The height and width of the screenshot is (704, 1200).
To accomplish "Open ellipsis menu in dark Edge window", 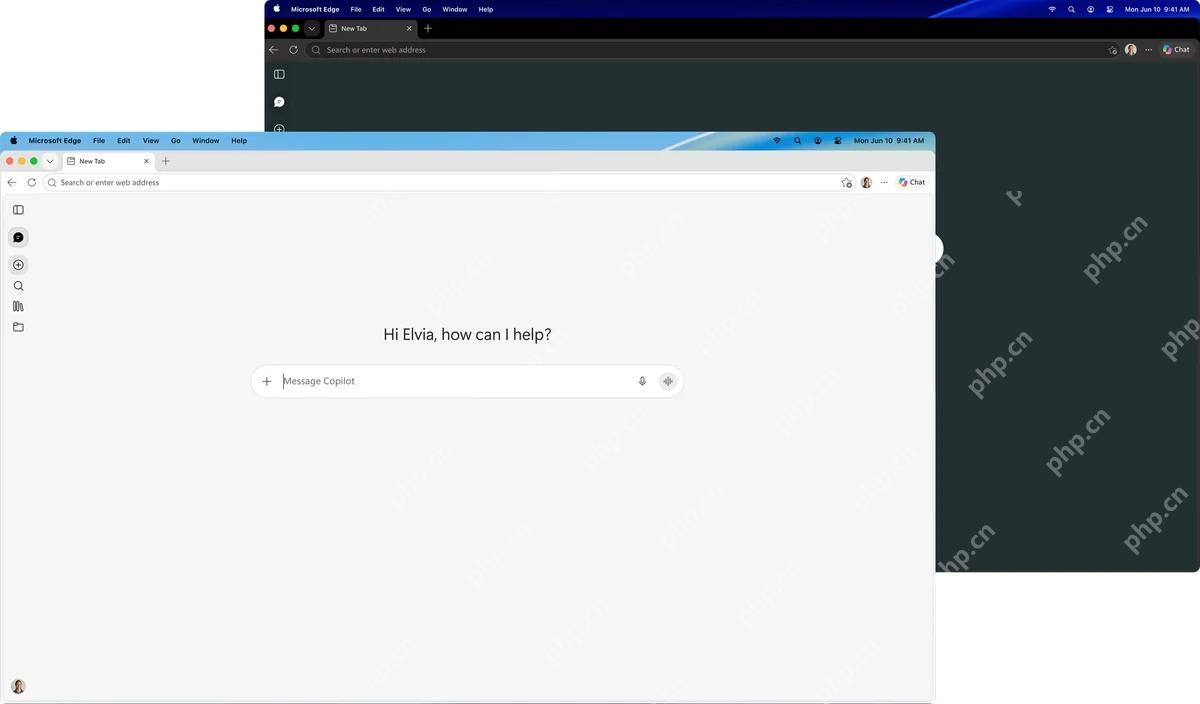I will (1148, 49).
